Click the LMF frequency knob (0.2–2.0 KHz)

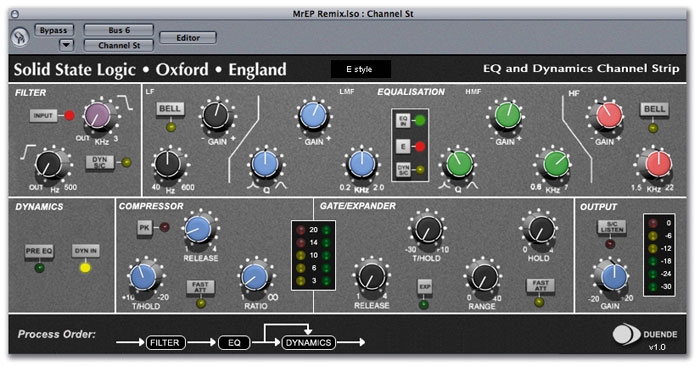click(362, 164)
